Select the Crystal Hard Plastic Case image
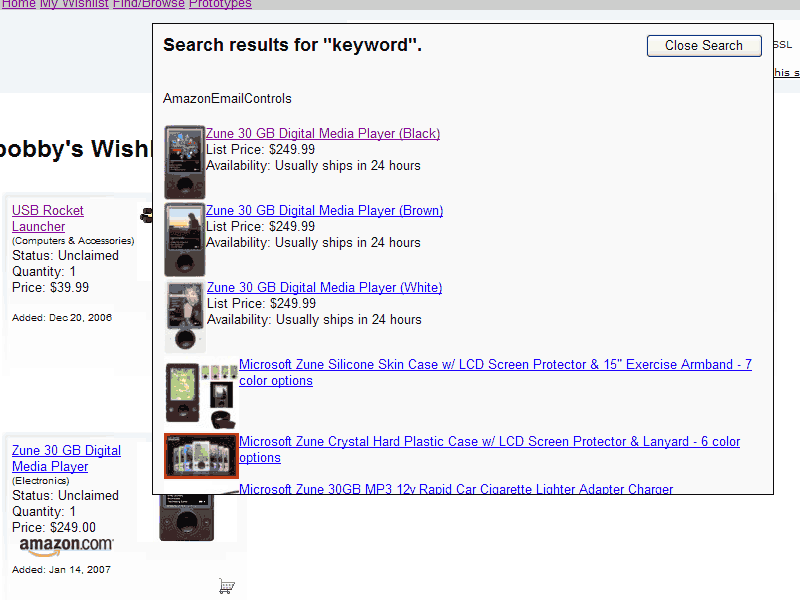The width and height of the screenshot is (800, 600). [x=202, y=456]
